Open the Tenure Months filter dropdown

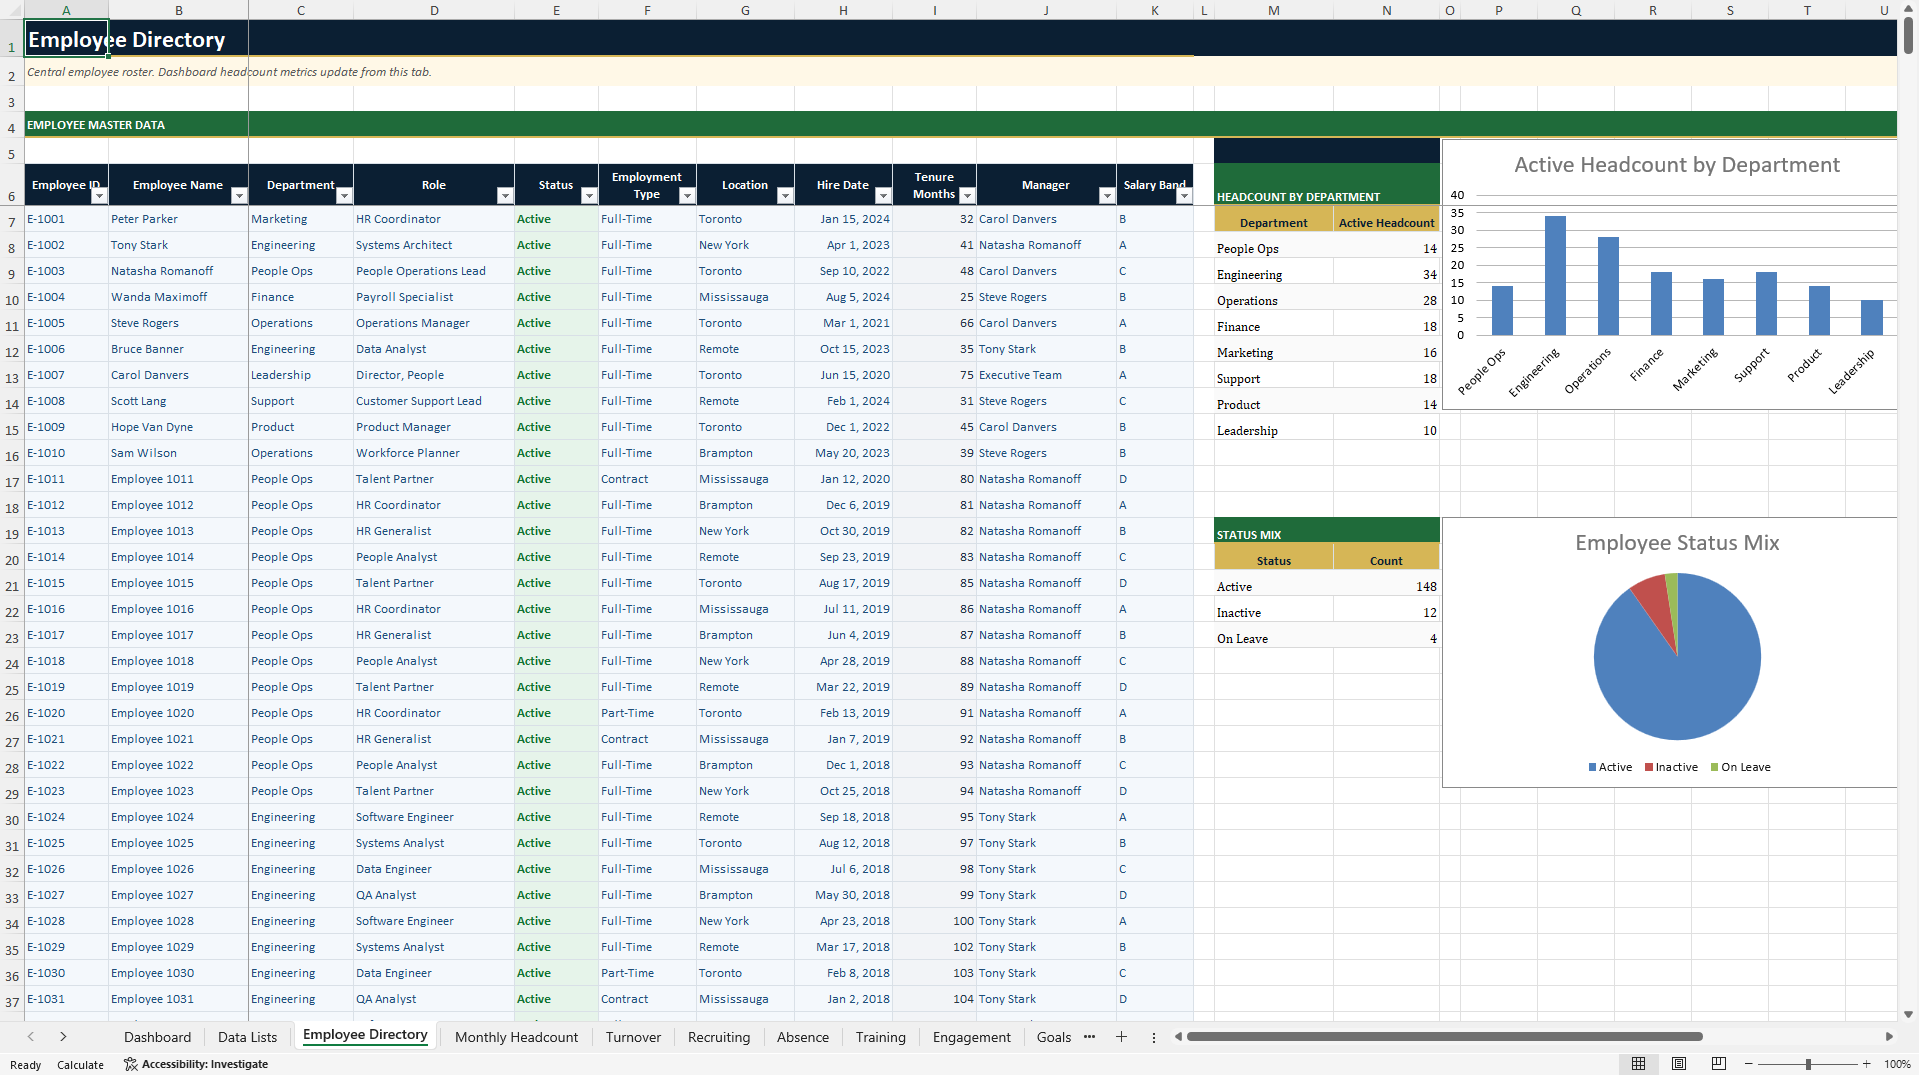click(966, 196)
